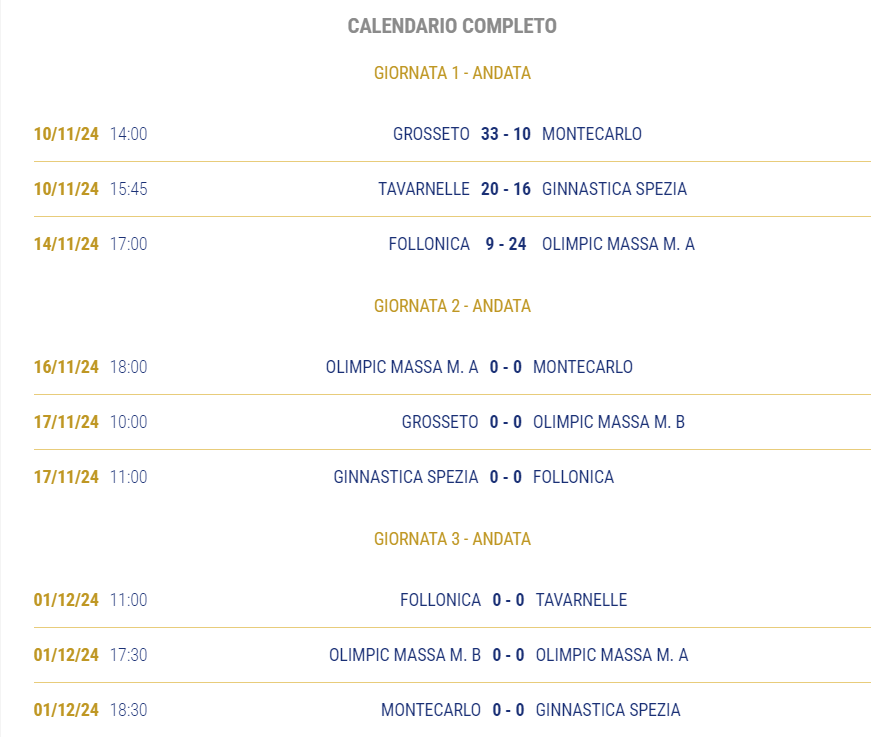Click Follonica in the 14/11/24 match
This screenshot has height=737, width=874.
(x=429, y=244)
